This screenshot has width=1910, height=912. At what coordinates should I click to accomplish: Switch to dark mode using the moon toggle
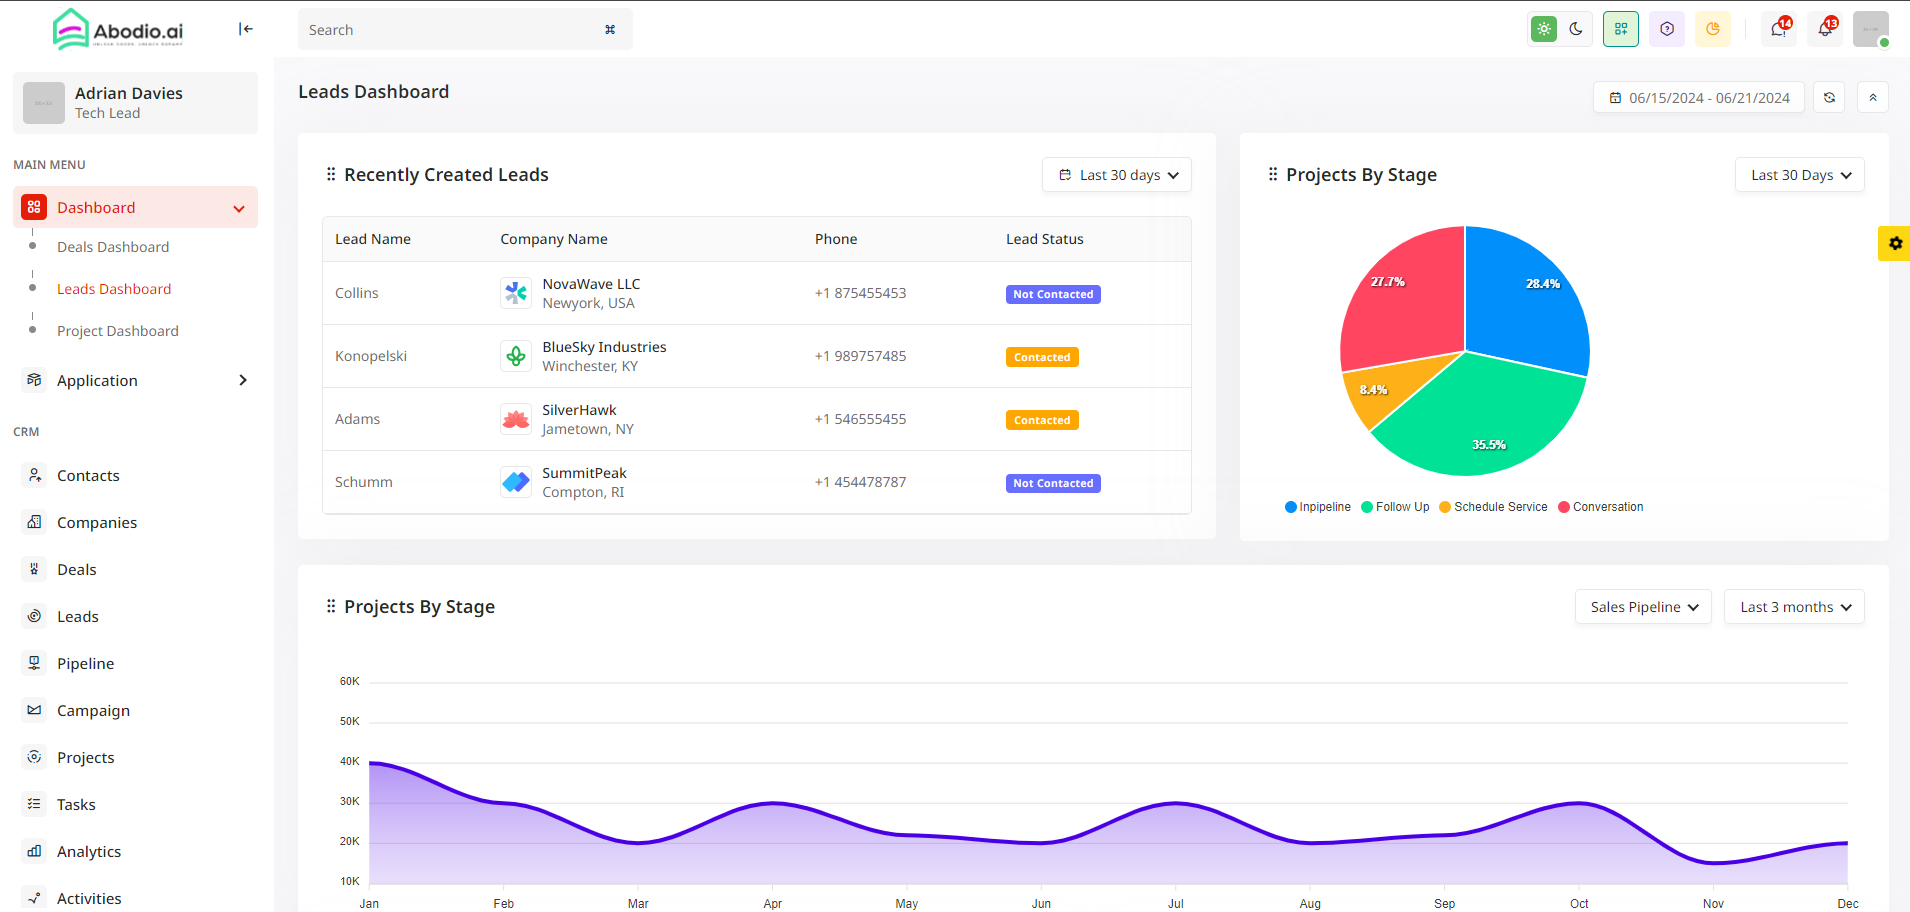coord(1577,29)
